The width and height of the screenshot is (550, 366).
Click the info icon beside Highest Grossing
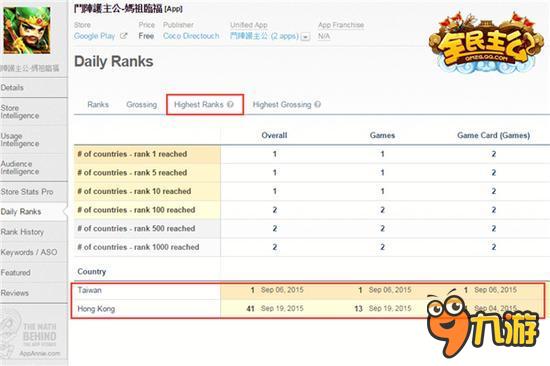click(317, 105)
